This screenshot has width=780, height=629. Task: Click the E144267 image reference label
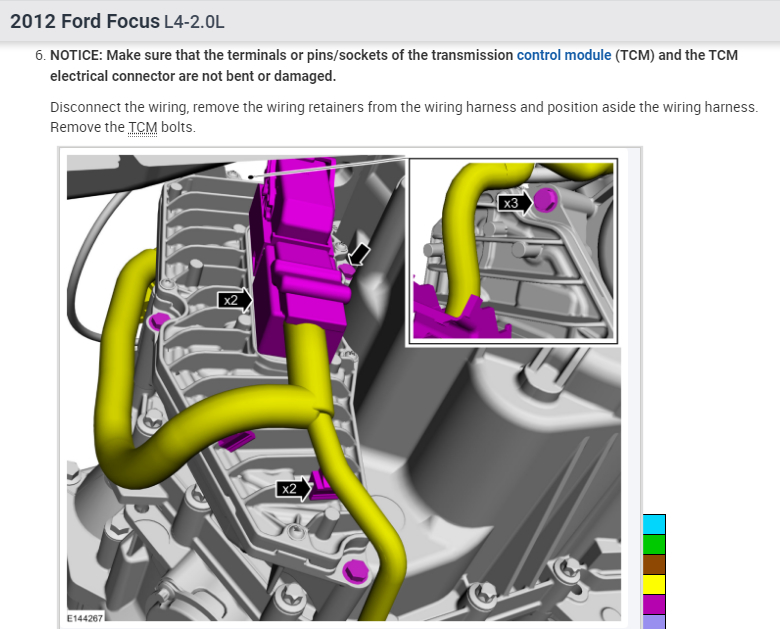point(85,618)
